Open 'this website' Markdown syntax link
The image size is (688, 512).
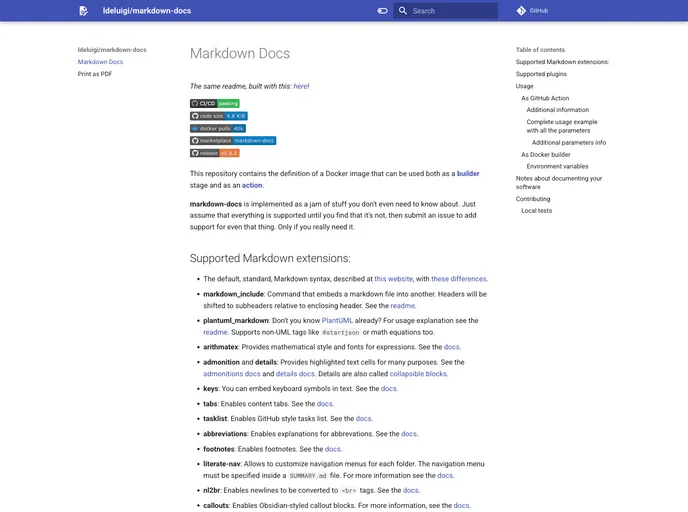(x=393, y=279)
